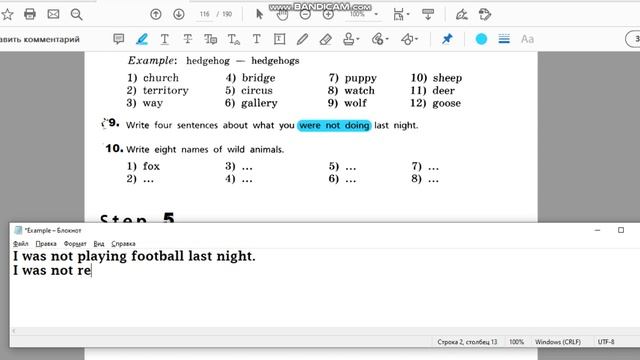The width and height of the screenshot is (640, 360).
Task: Click the word 'fox' in exercise 10
Action: pyautogui.click(x=151, y=166)
